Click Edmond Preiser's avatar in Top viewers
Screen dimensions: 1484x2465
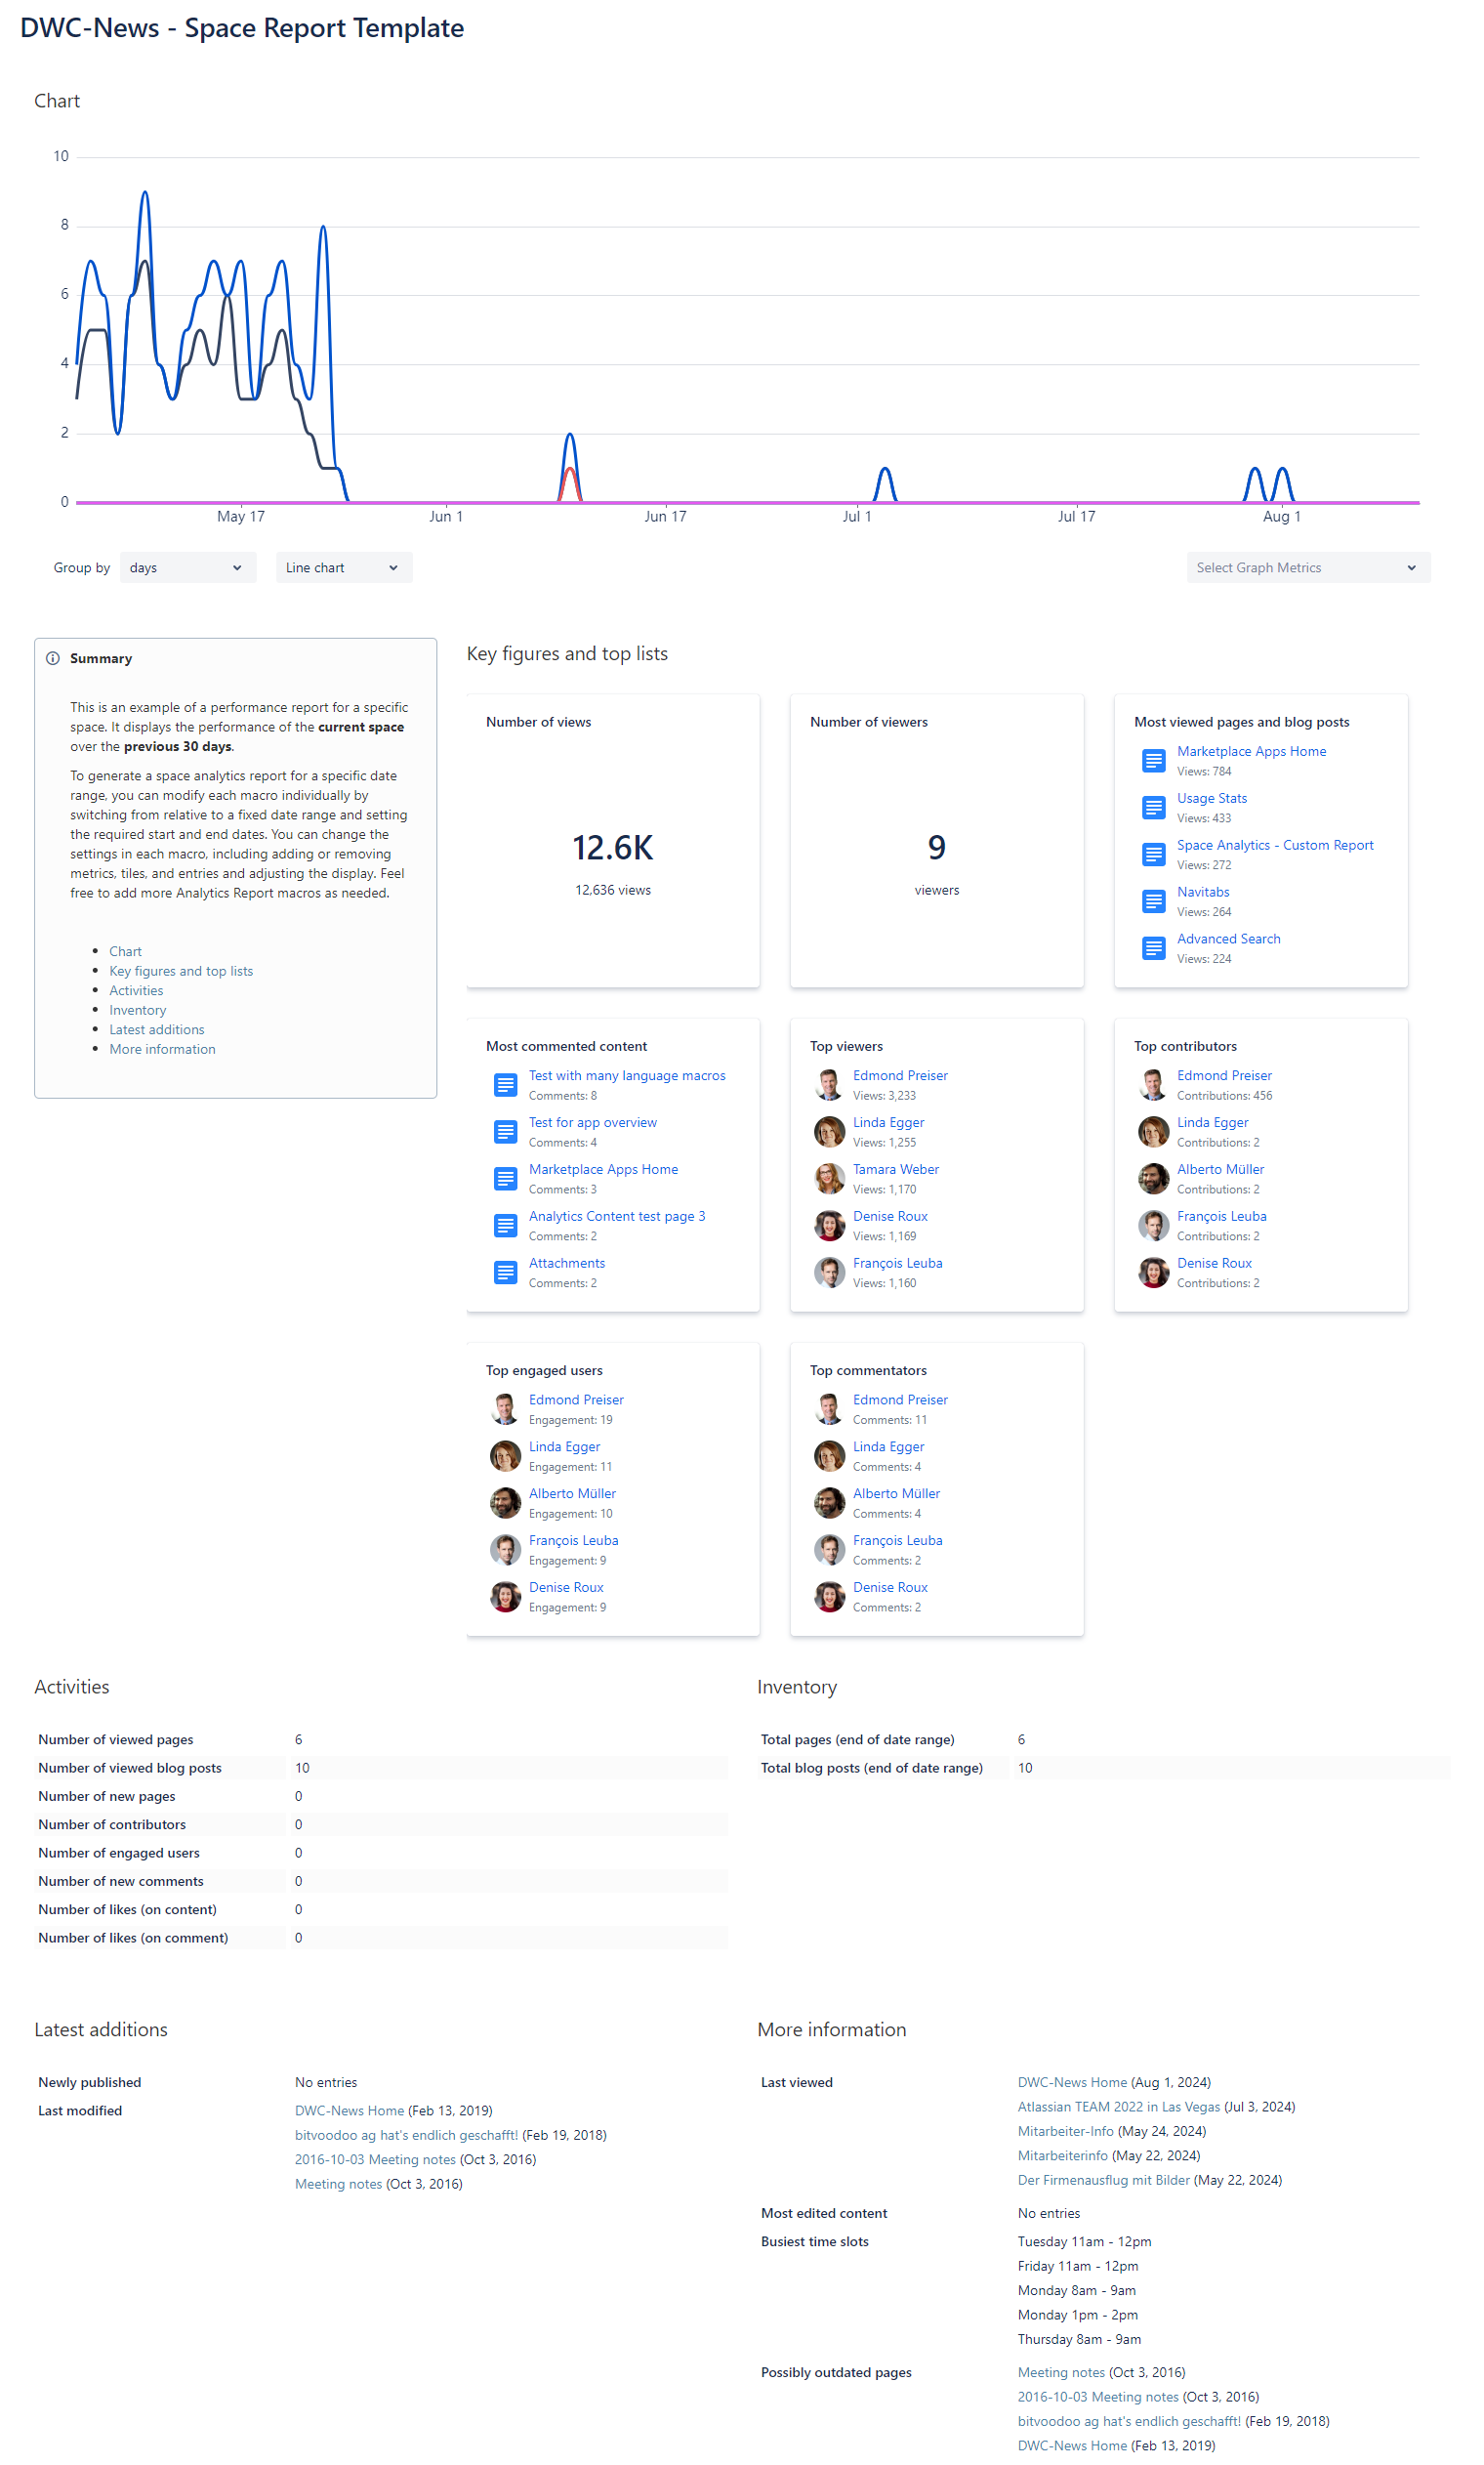pyautogui.click(x=829, y=1085)
